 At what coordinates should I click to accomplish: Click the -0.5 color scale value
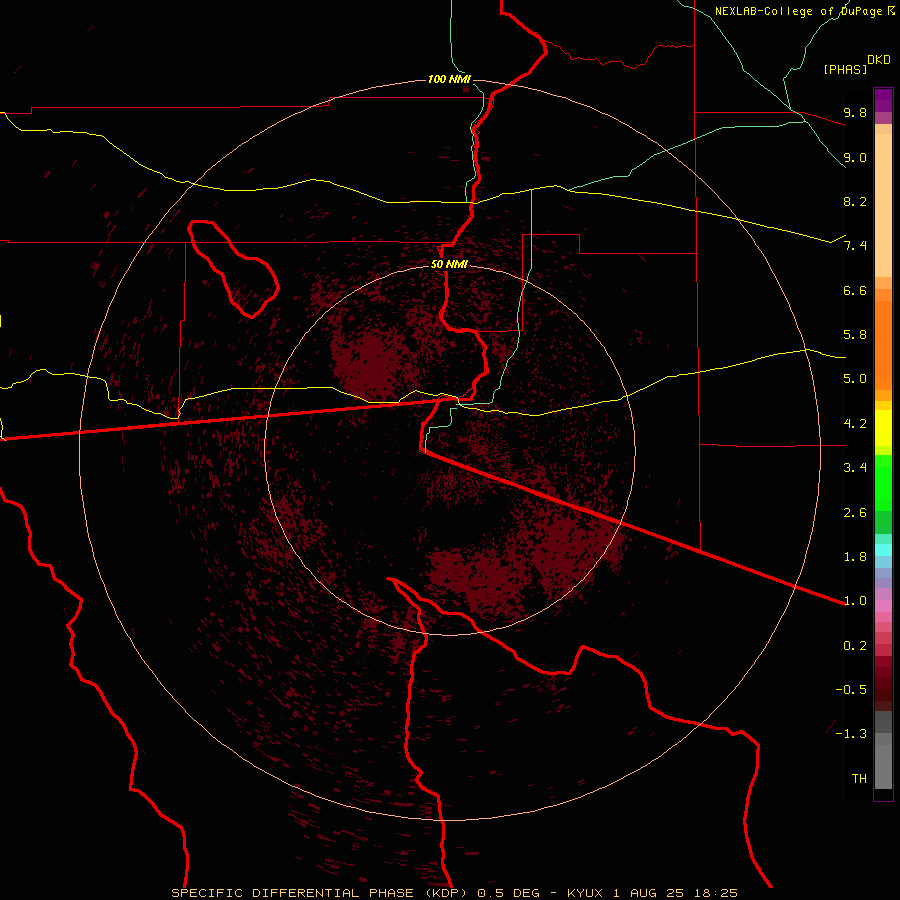click(x=851, y=690)
